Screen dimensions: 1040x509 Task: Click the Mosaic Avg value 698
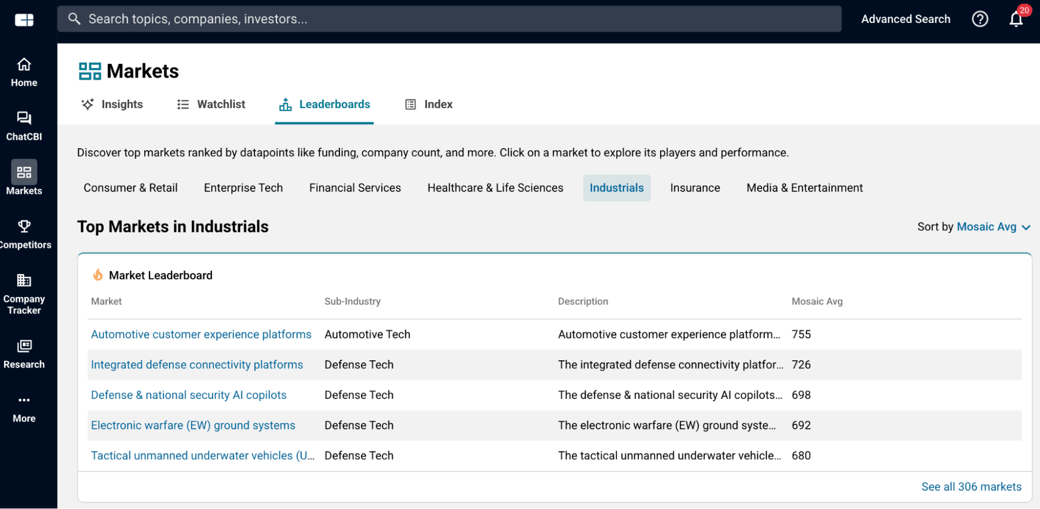(x=801, y=395)
